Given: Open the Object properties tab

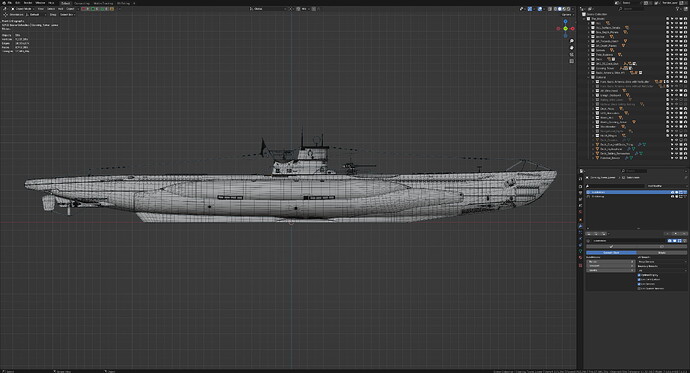Looking at the screenshot, I should [x=580, y=220].
